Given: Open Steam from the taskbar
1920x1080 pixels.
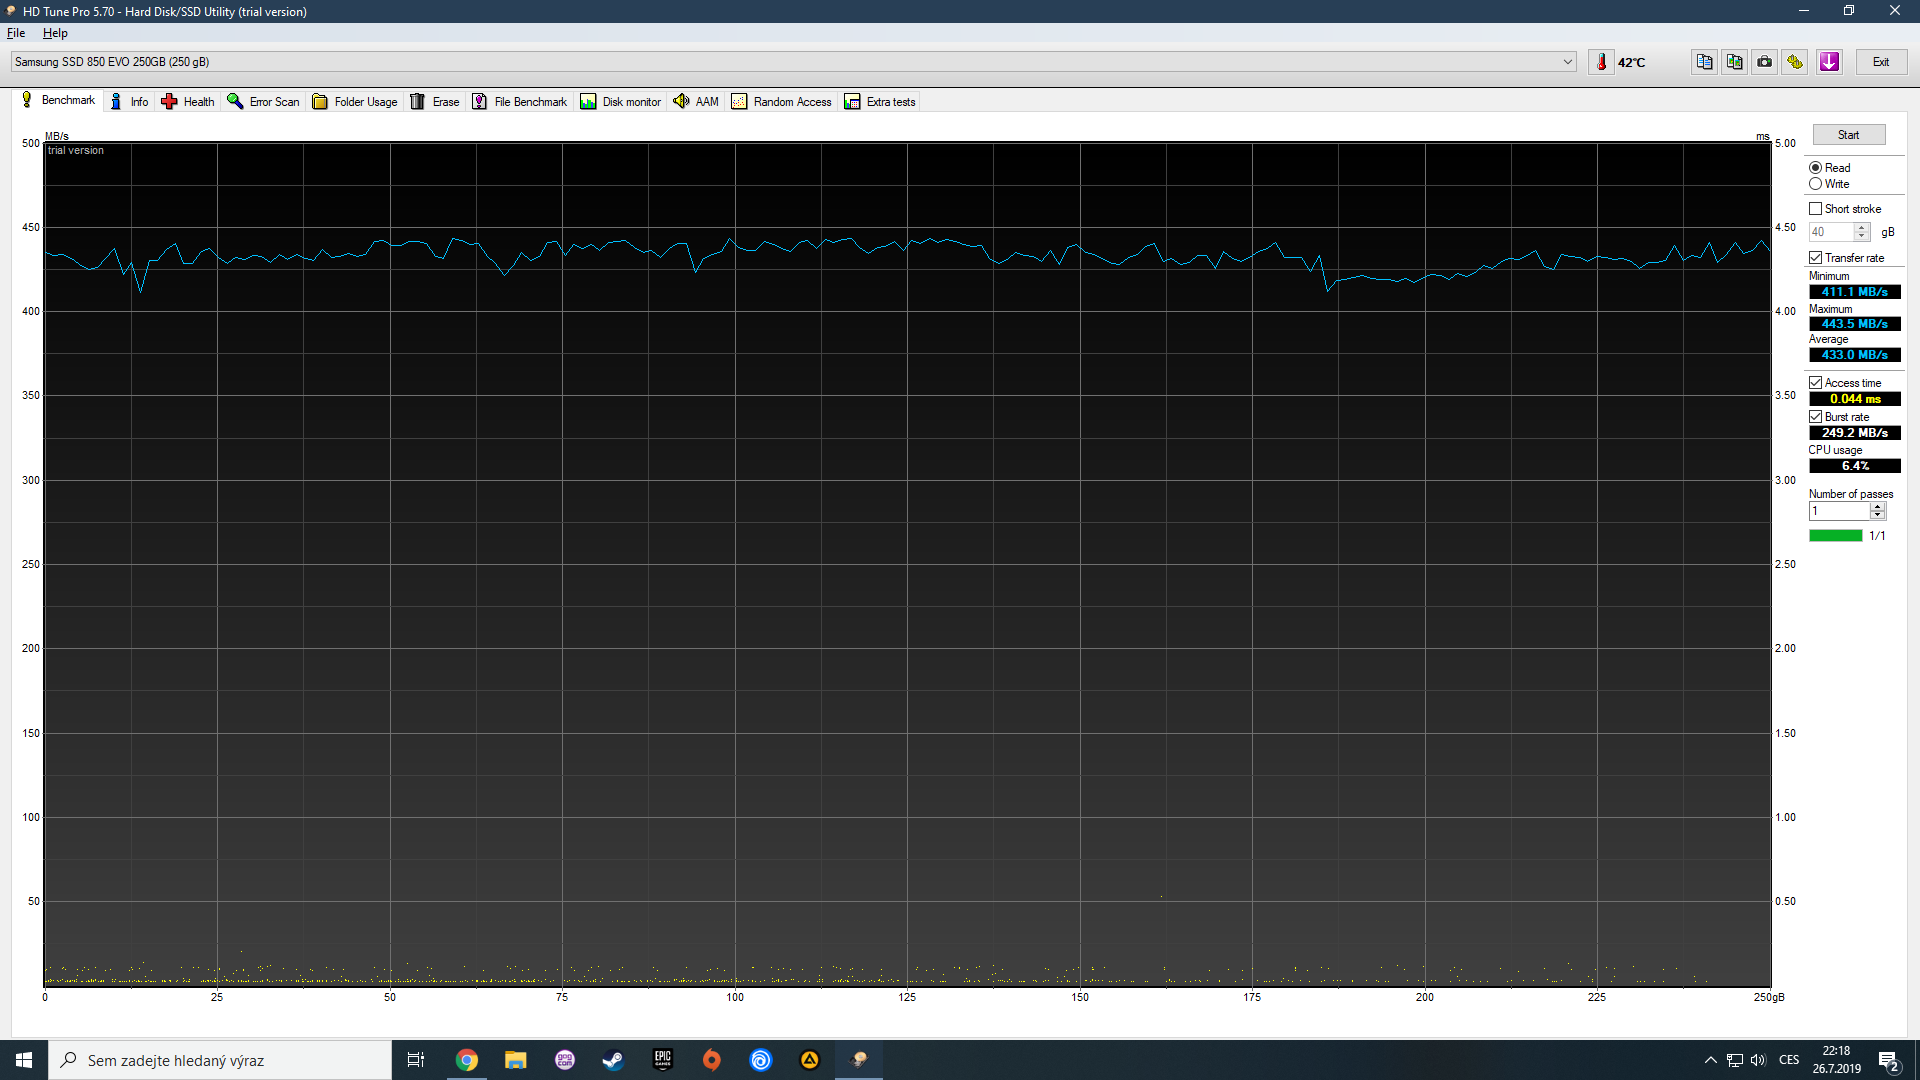Looking at the screenshot, I should [613, 1060].
